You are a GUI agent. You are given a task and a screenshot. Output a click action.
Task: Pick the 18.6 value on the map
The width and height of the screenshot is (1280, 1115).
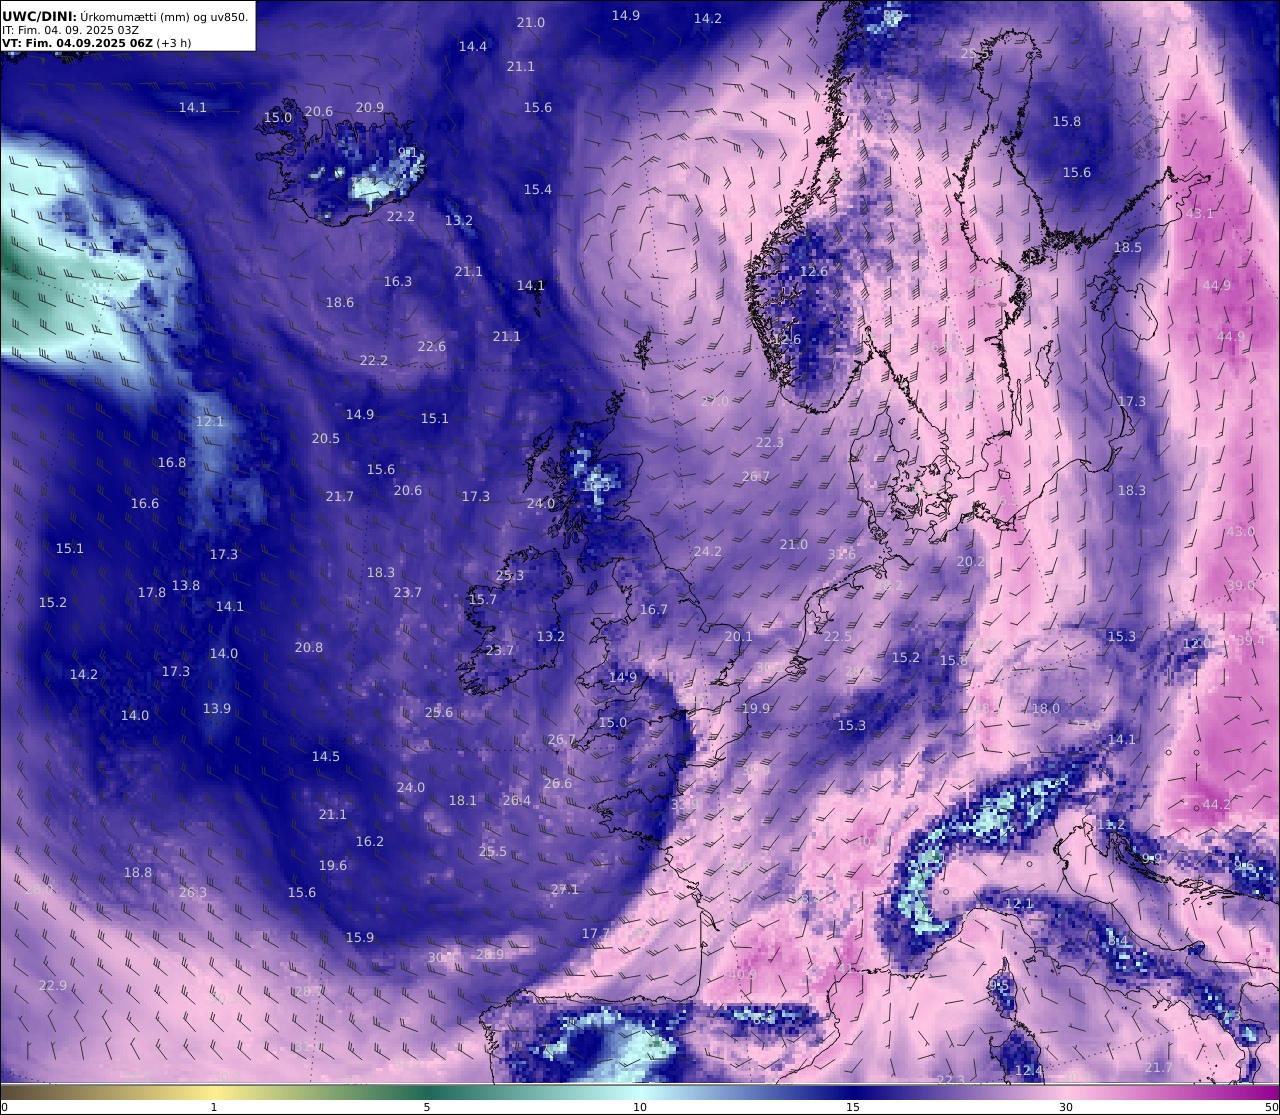340,303
